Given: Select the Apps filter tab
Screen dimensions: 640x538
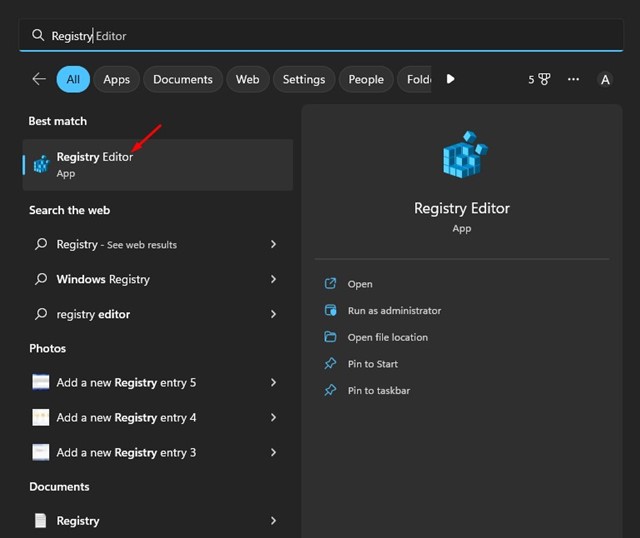Looking at the screenshot, I should 117,79.
